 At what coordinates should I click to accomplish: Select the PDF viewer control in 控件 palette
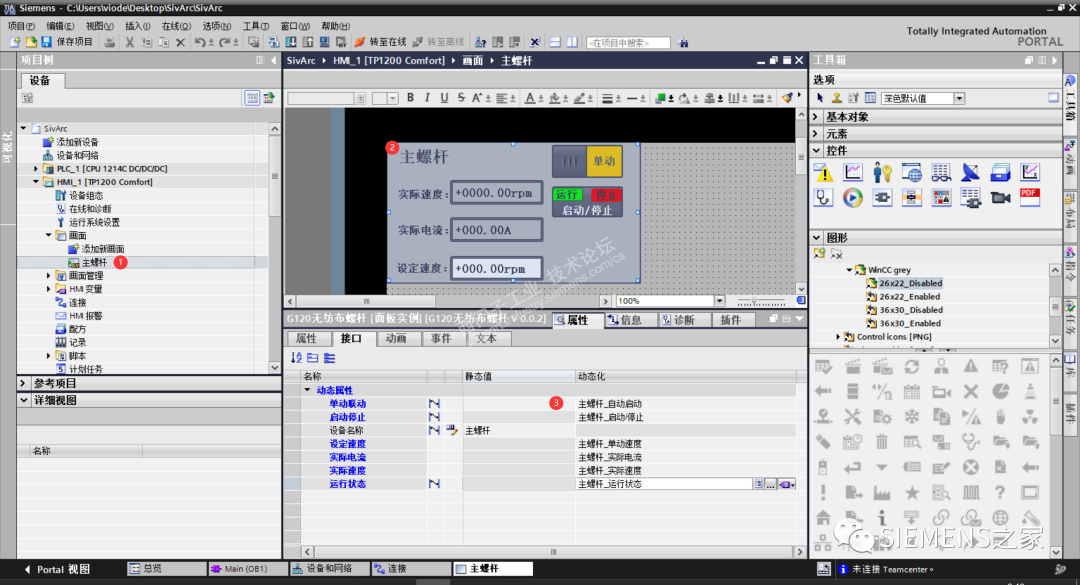(x=1030, y=198)
